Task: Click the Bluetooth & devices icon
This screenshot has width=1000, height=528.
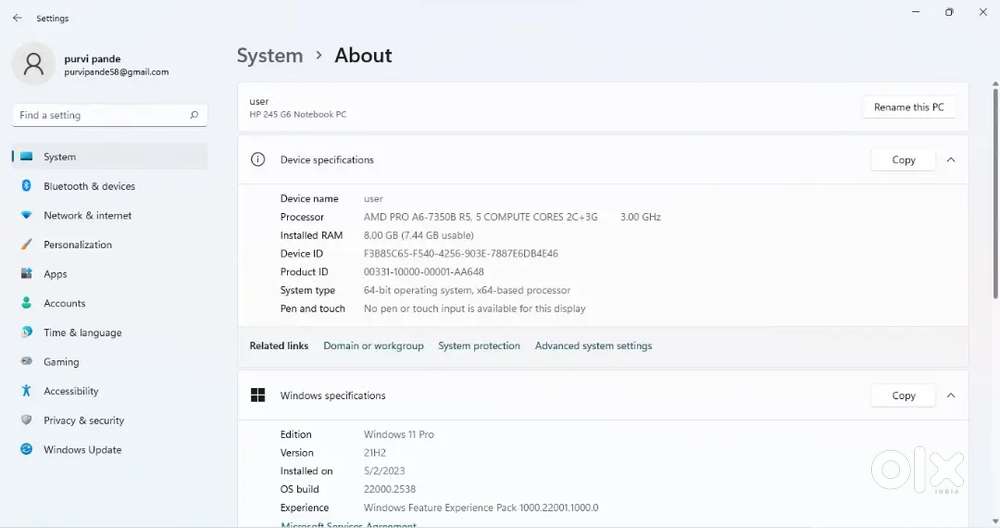Action: coord(26,186)
